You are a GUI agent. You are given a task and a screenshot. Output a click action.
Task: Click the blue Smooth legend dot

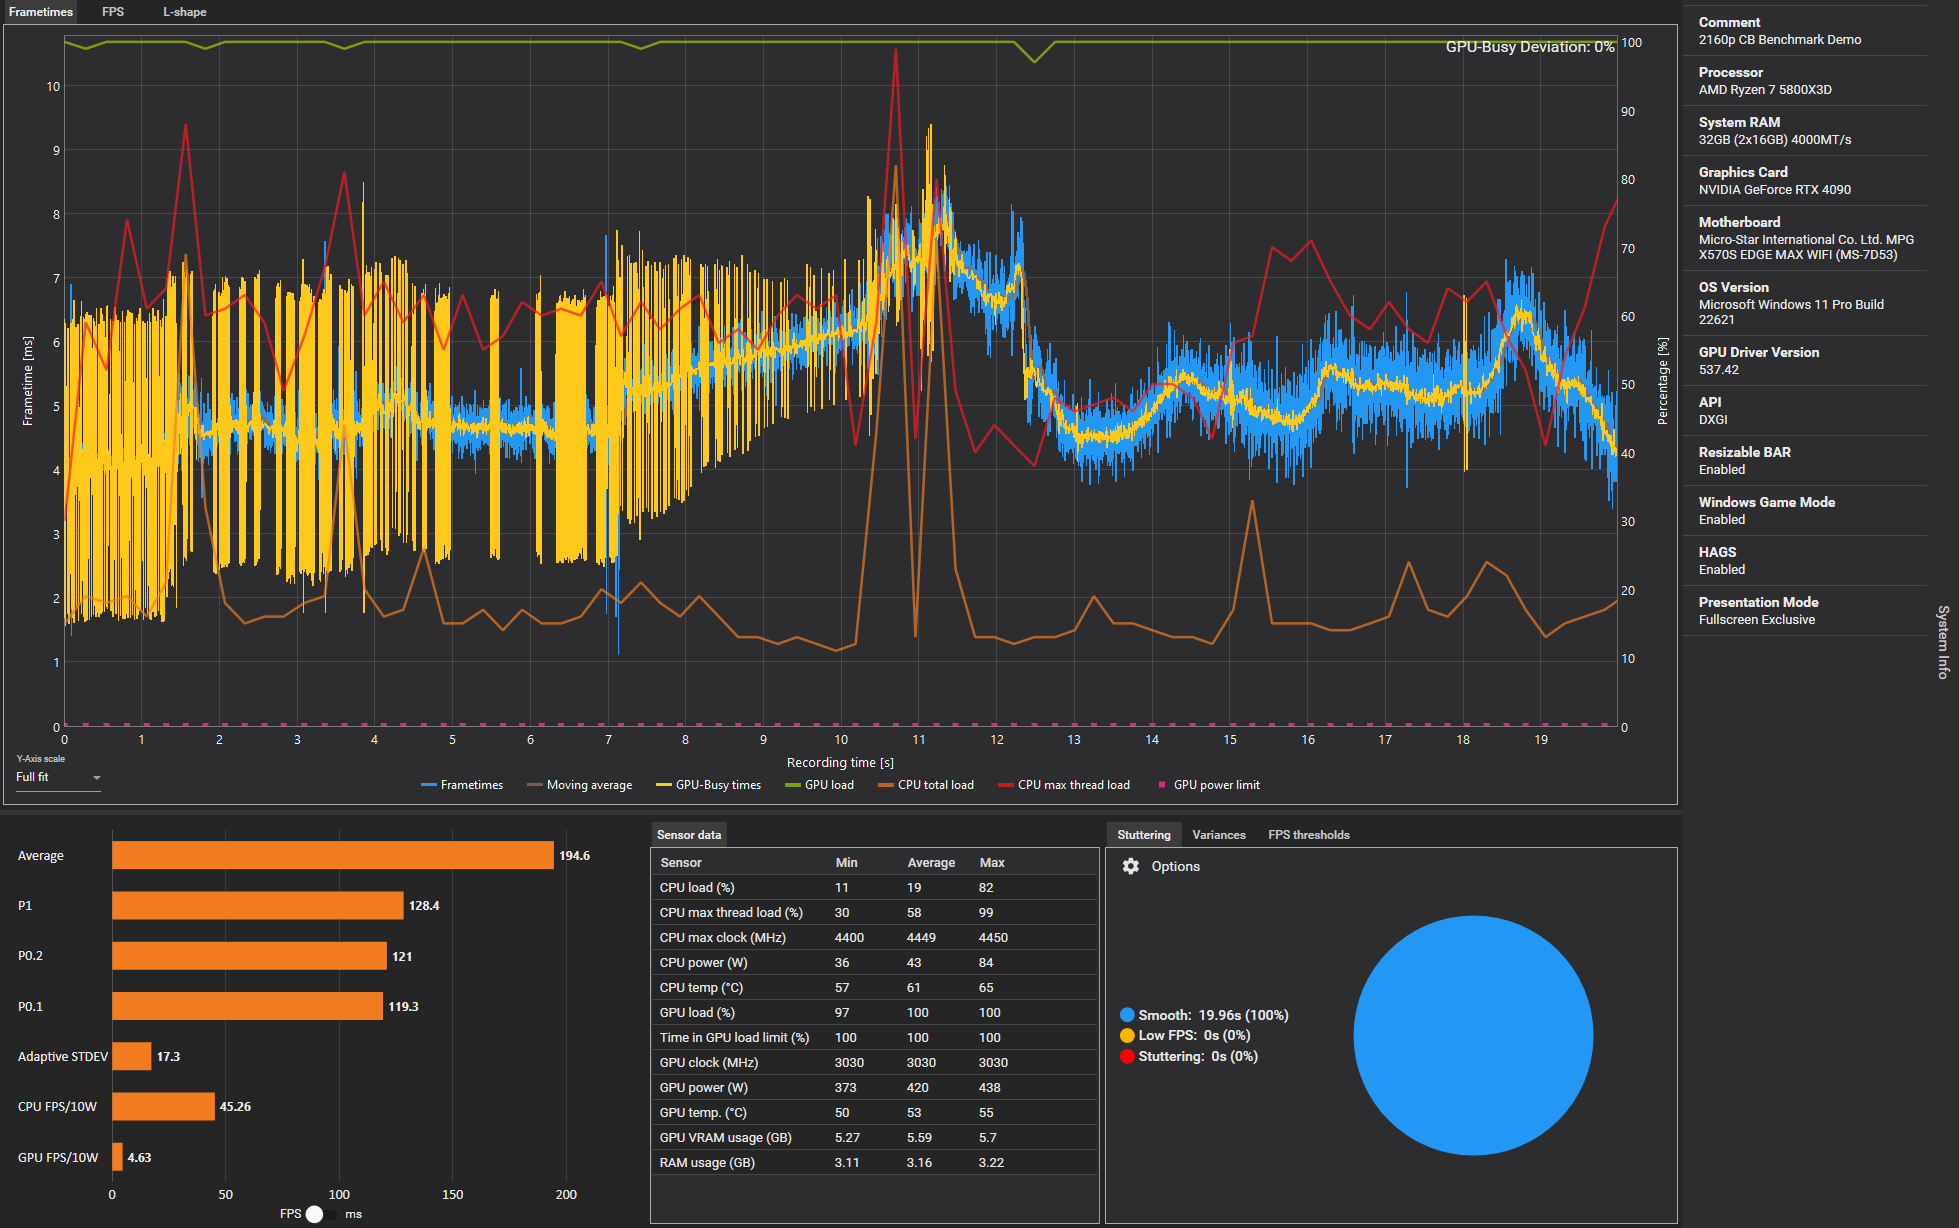click(x=1127, y=1015)
